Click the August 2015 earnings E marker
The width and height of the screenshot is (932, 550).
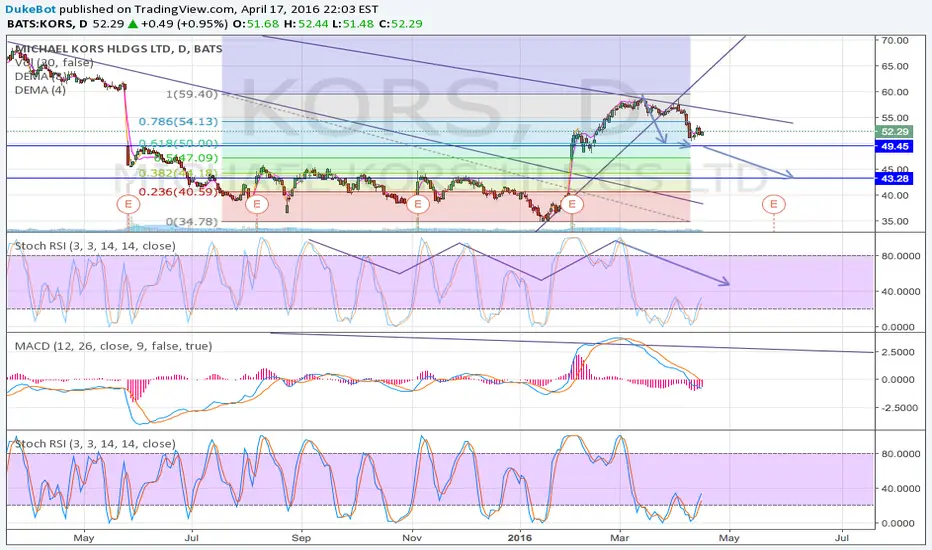click(257, 205)
